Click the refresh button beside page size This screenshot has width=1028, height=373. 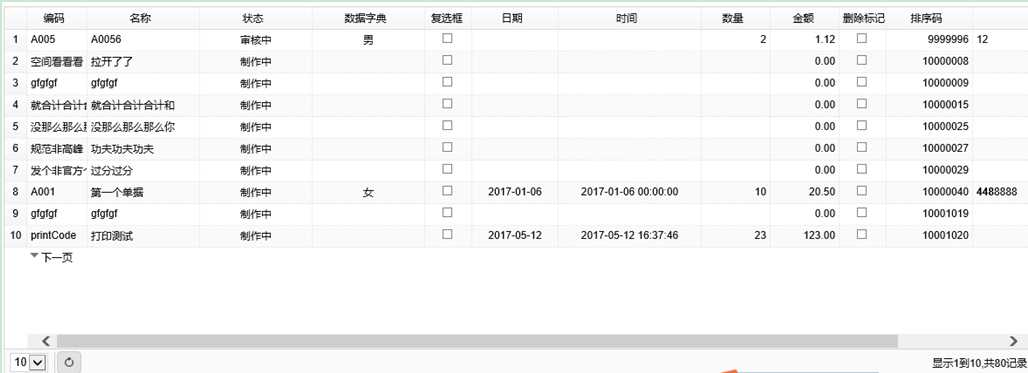[69, 362]
